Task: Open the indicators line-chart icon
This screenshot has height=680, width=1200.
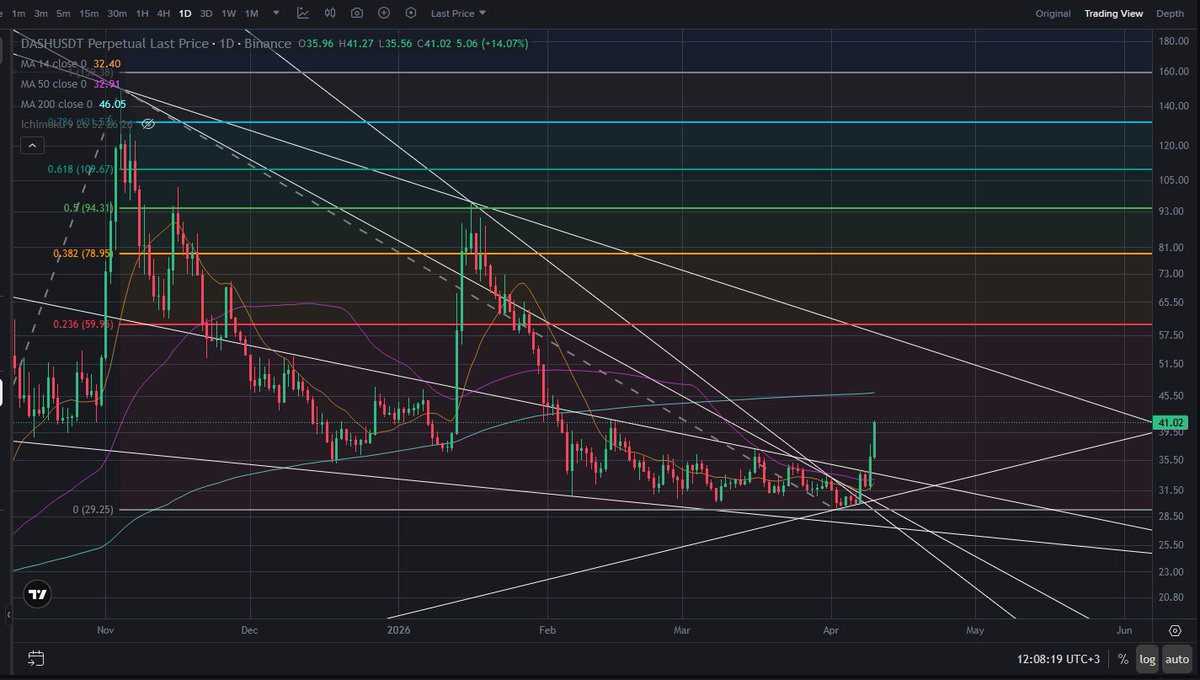Action: (x=303, y=14)
